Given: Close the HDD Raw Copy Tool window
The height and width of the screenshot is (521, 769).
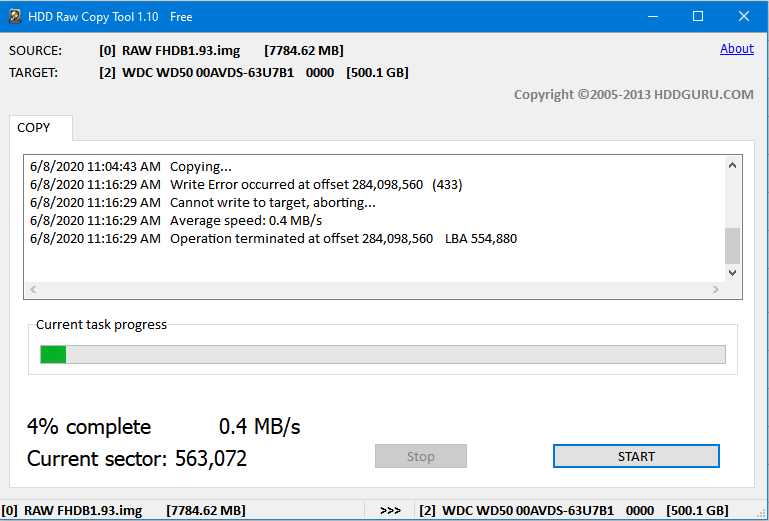Looking at the screenshot, I should (x=743, y=16).
